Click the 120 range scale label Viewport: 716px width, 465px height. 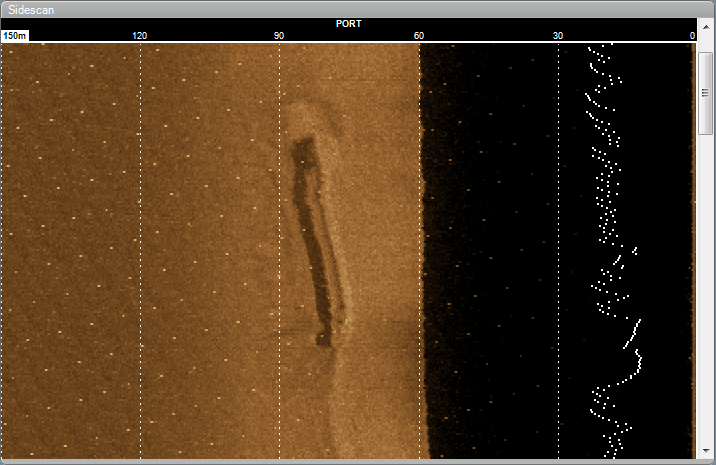pos(140,36)
